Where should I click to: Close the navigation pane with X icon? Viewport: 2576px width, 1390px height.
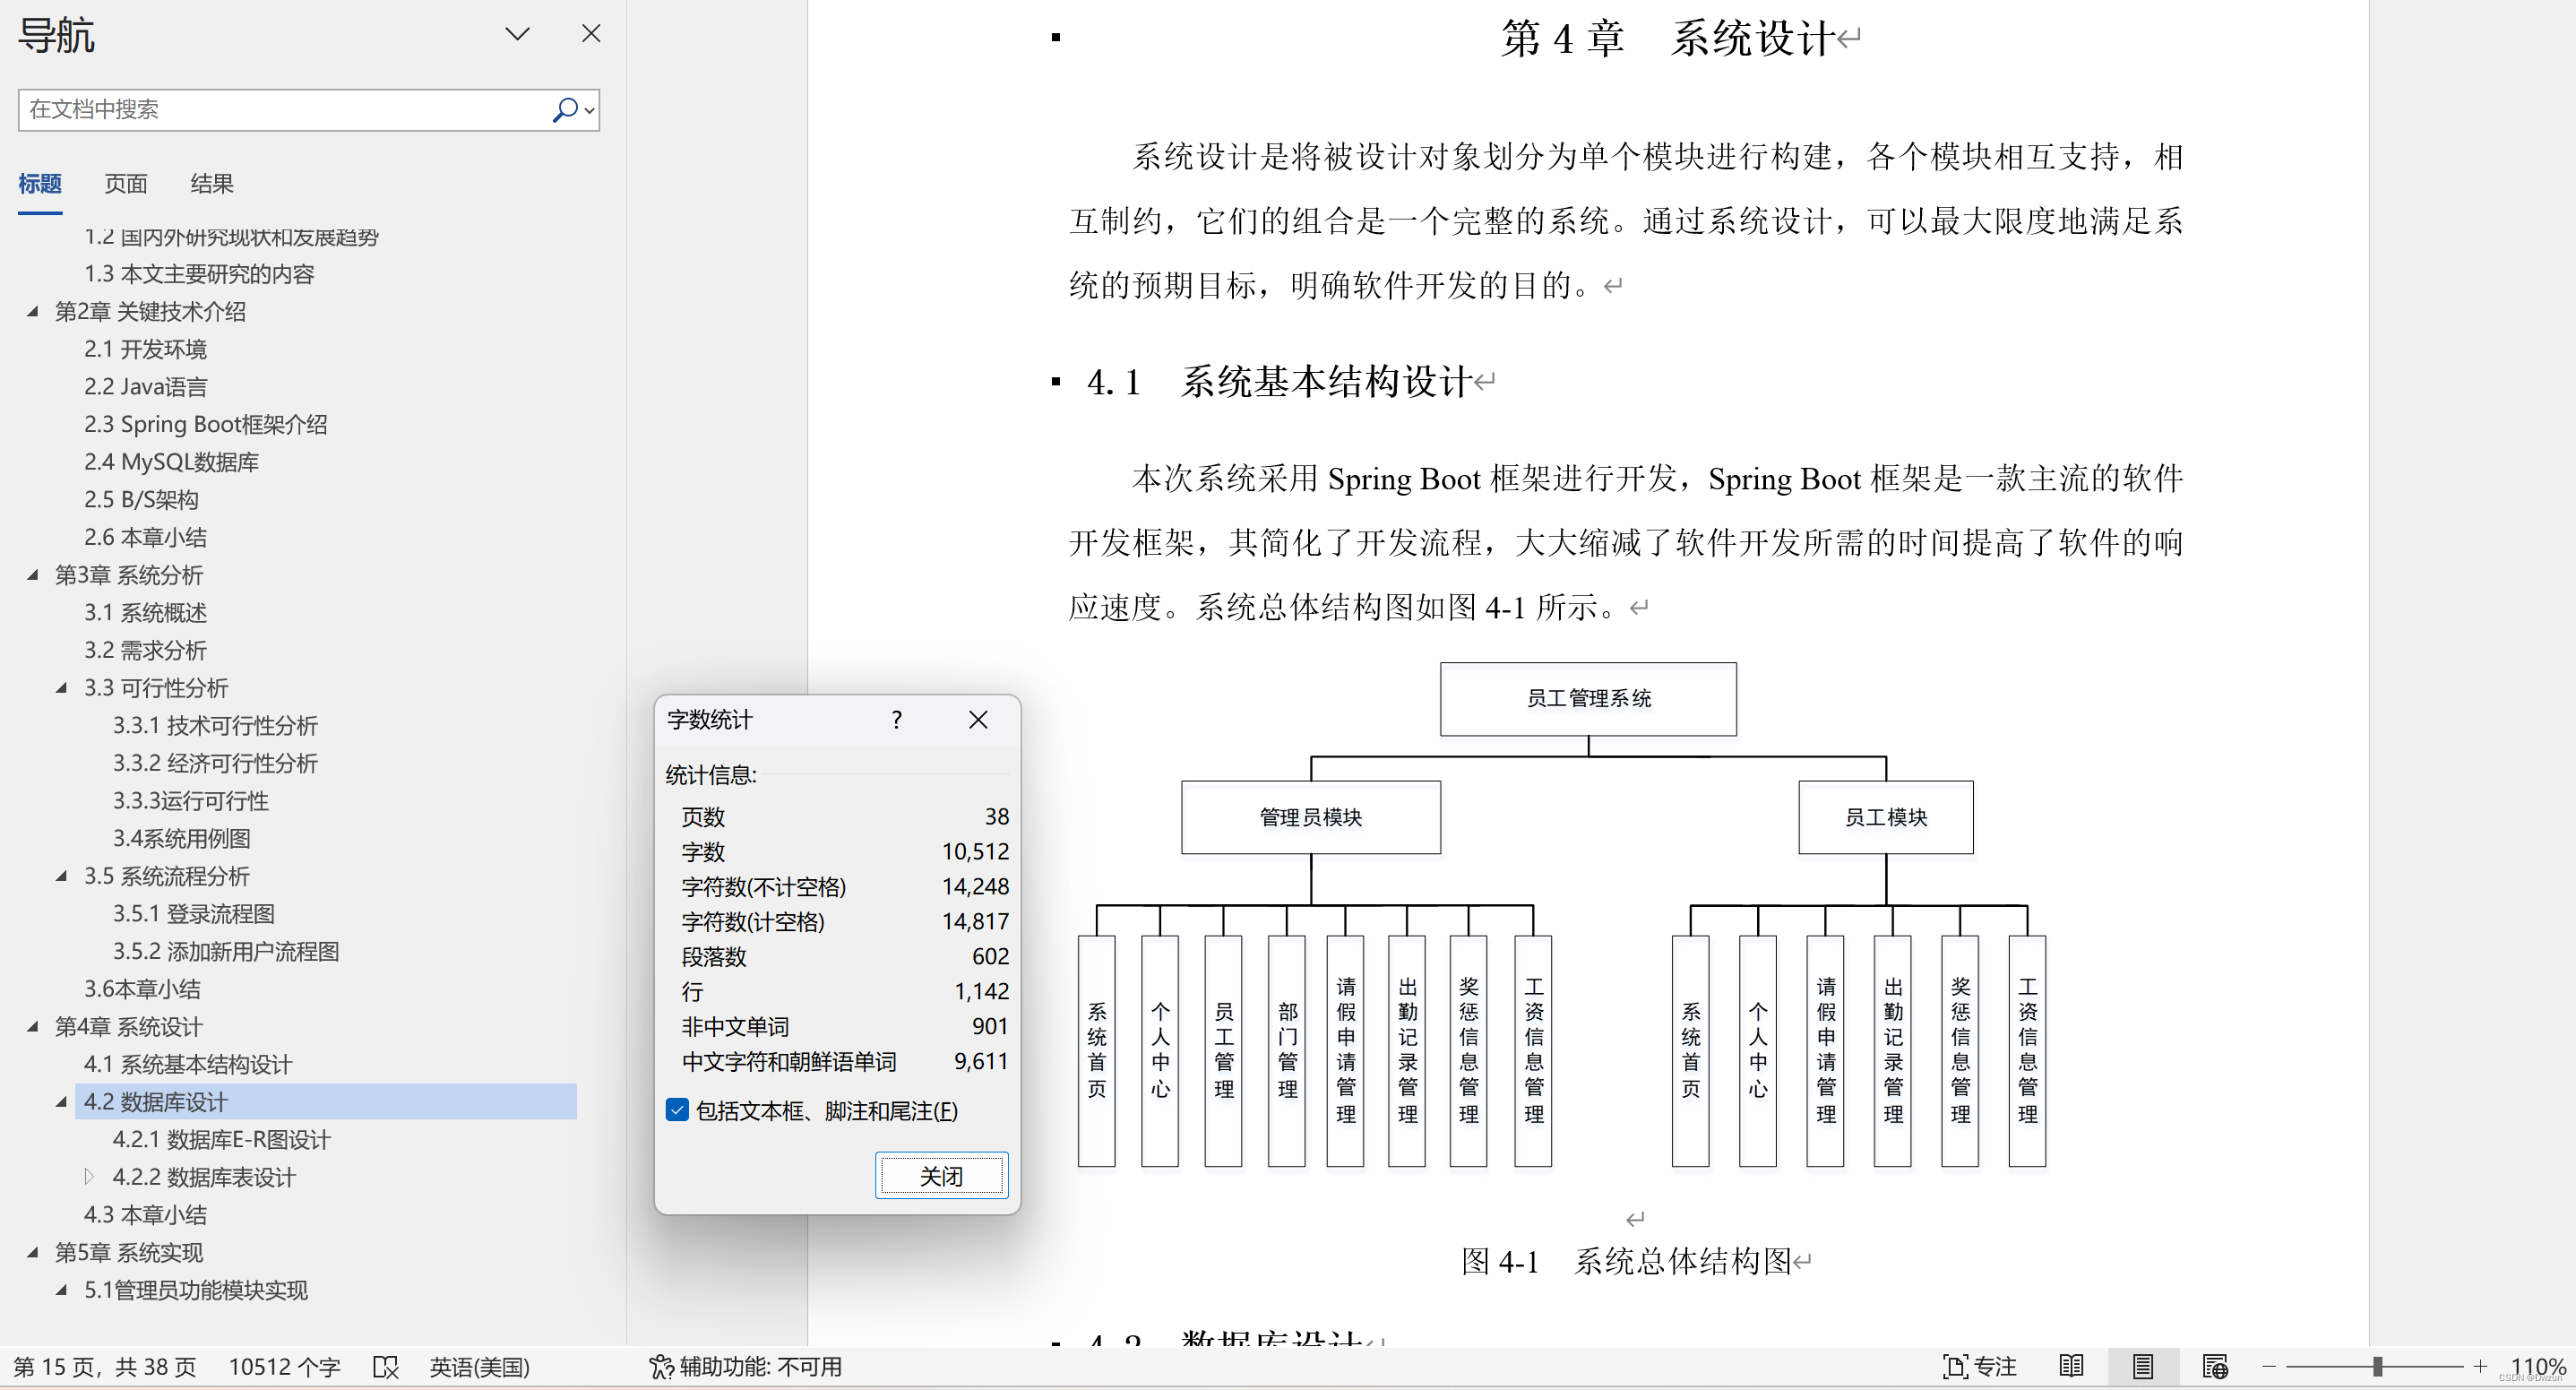[591, 34]
